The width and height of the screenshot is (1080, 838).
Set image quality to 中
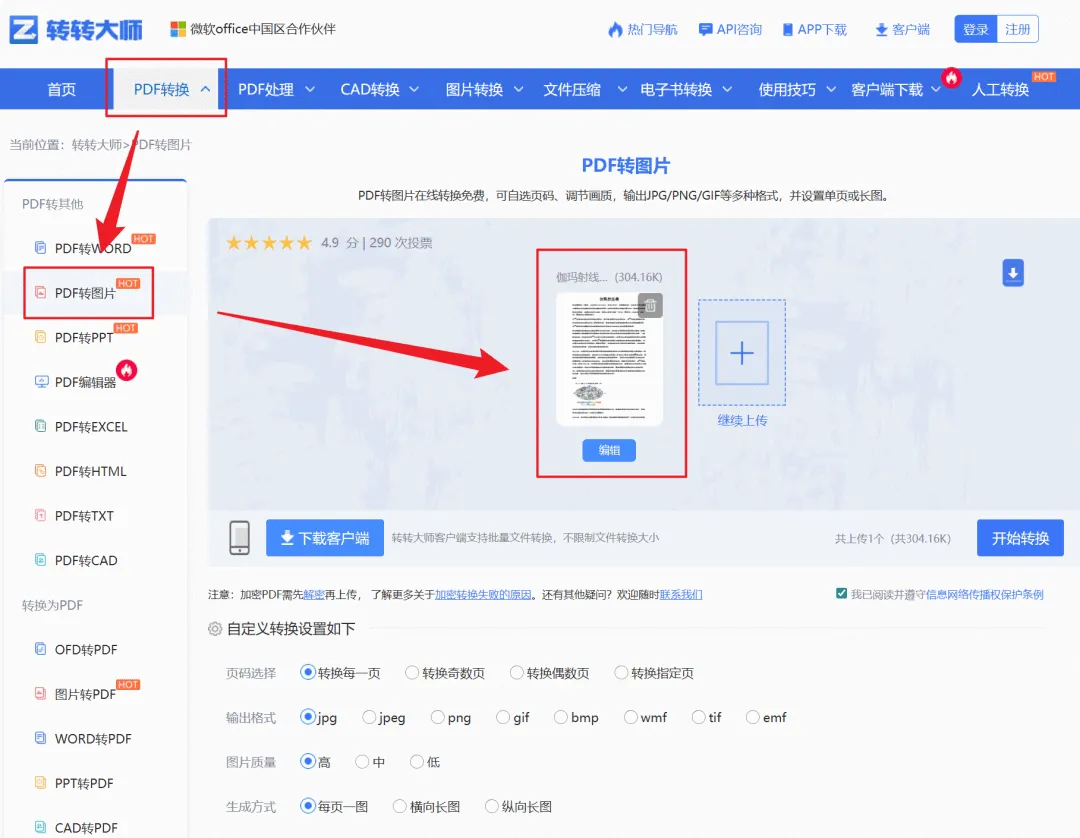coord(362,762)
